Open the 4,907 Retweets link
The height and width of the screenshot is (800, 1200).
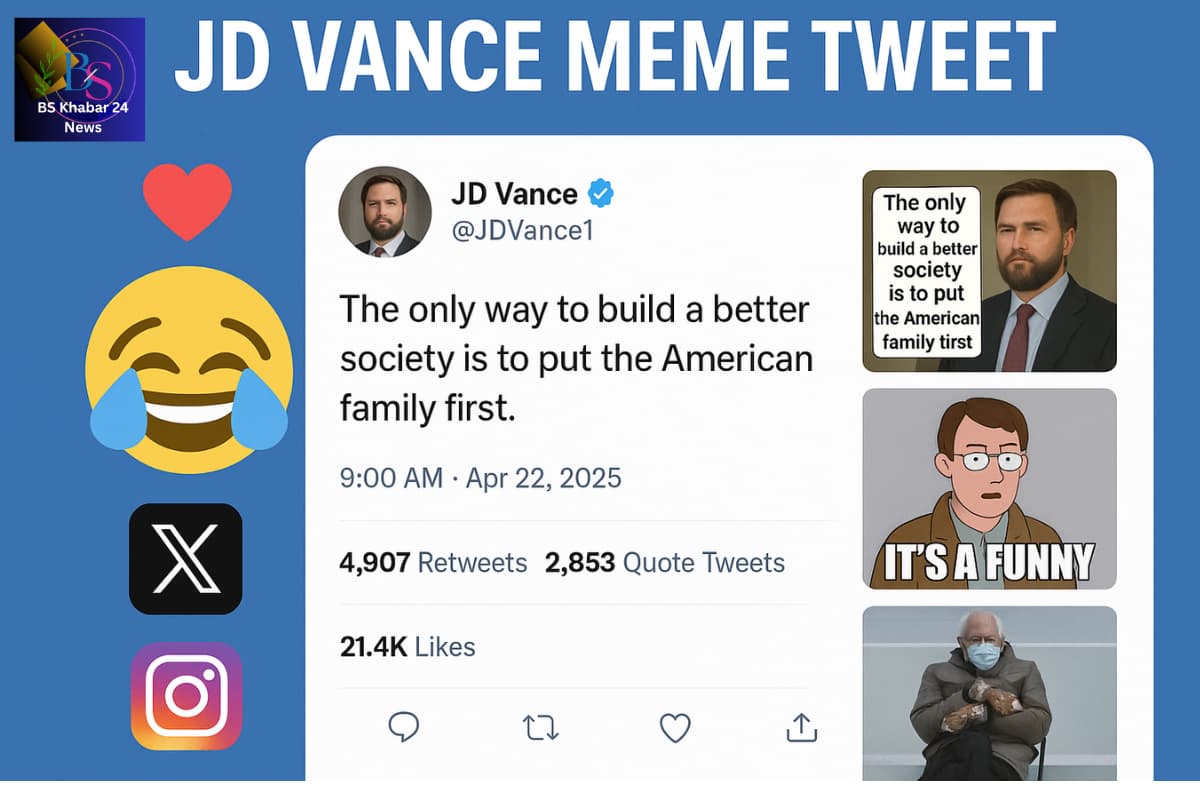tap(432, 562)
